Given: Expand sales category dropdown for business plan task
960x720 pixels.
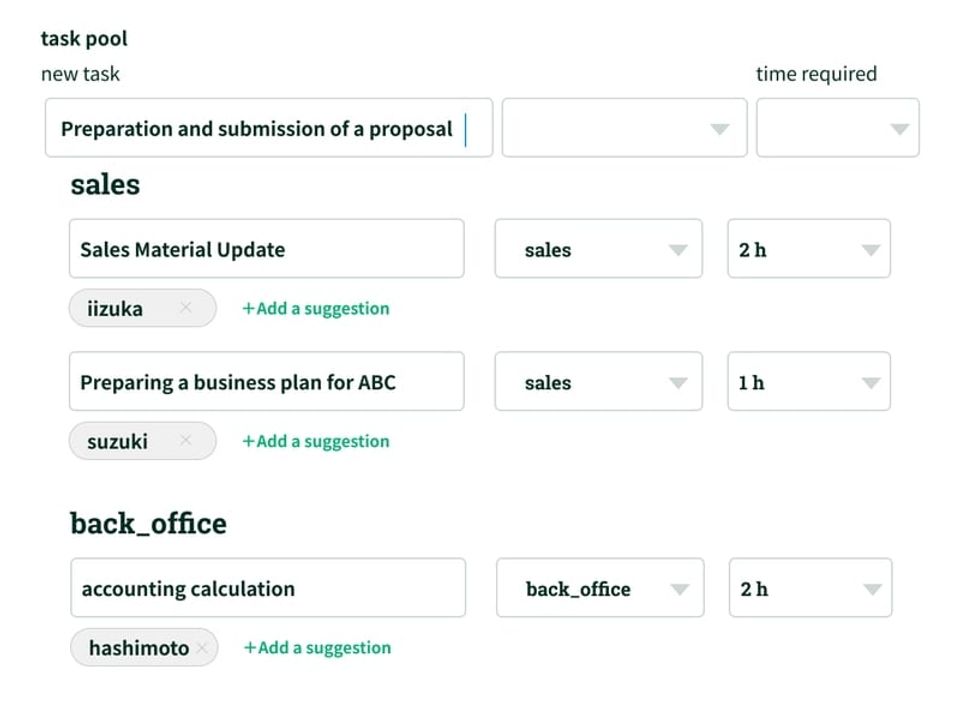Looking at the screenshot, I should tap(598, 382).
